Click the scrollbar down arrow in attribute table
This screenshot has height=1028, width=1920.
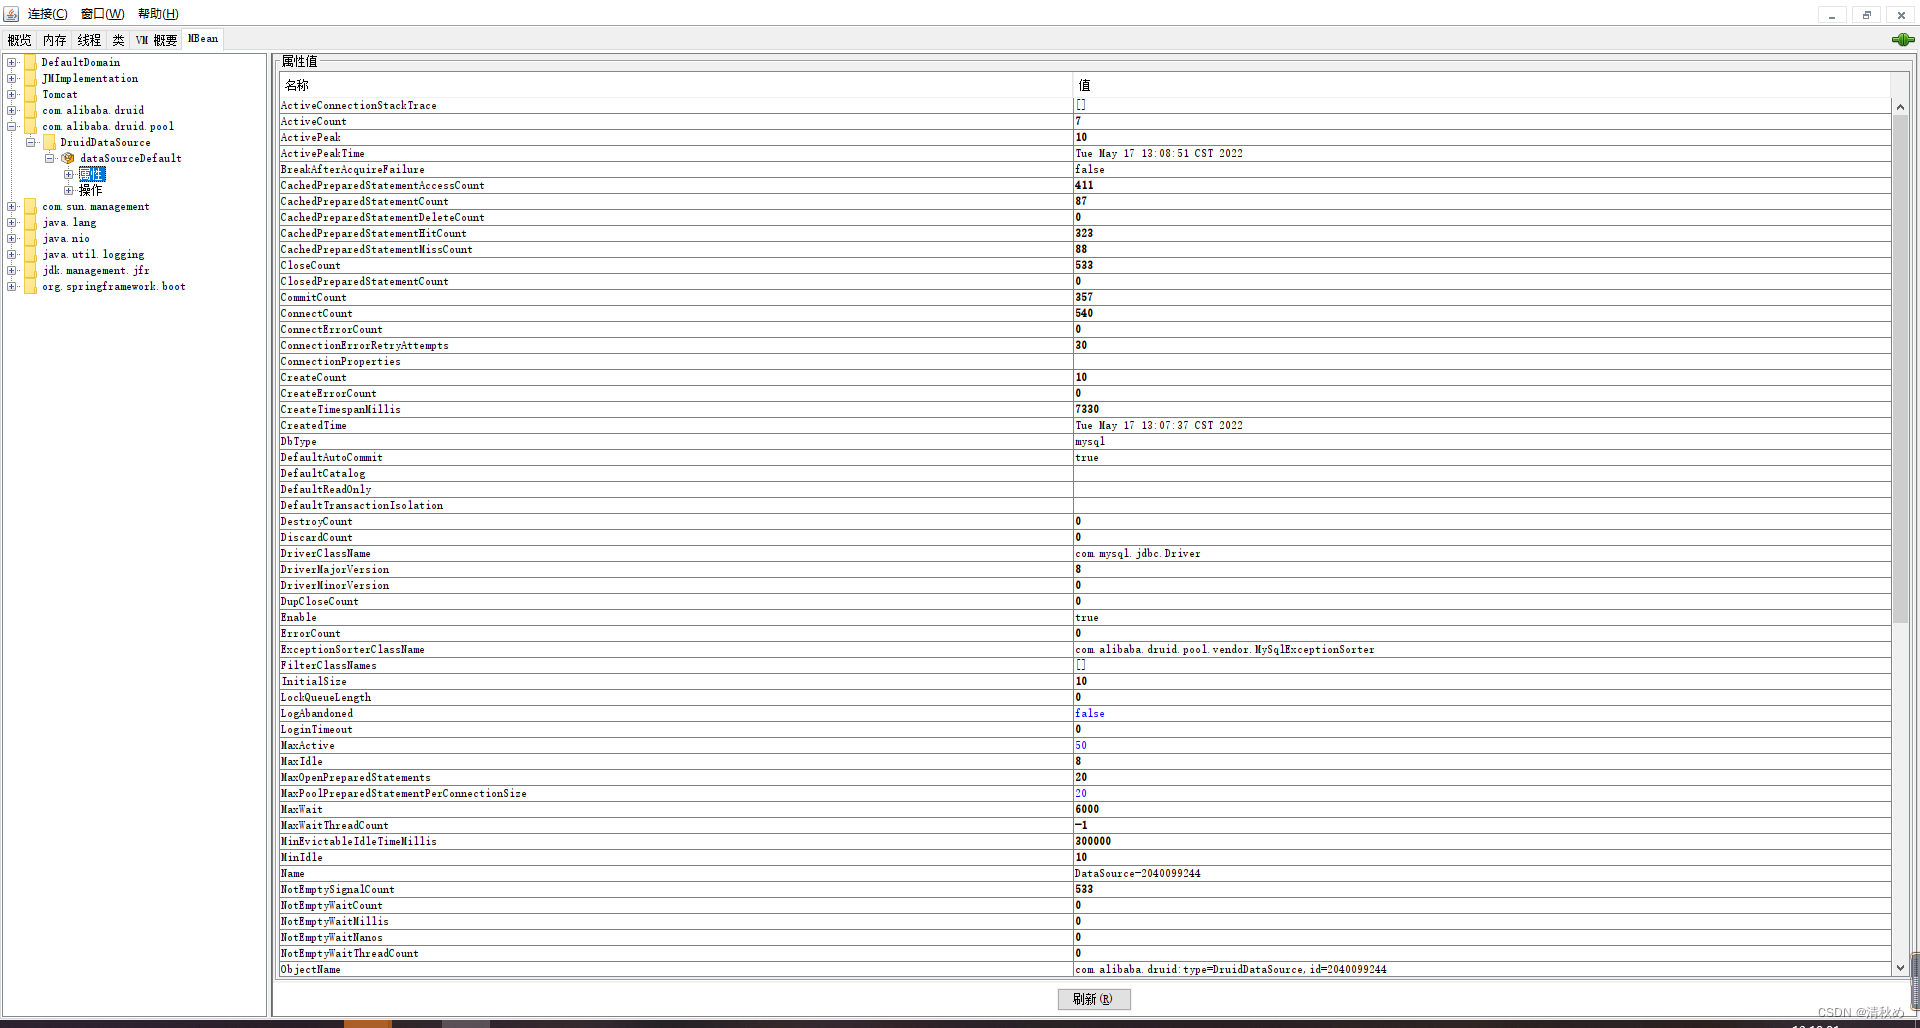click(1900, 968)
